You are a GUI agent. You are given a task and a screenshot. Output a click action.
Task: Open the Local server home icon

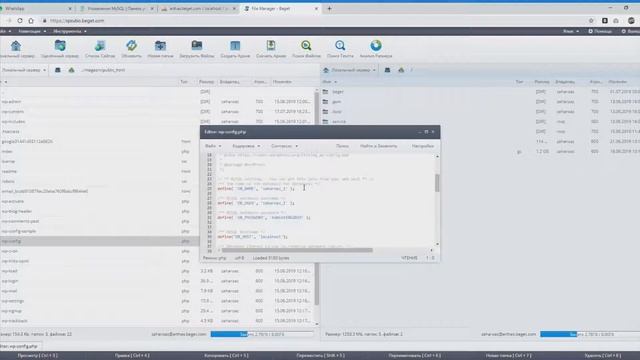pos(16,46)
